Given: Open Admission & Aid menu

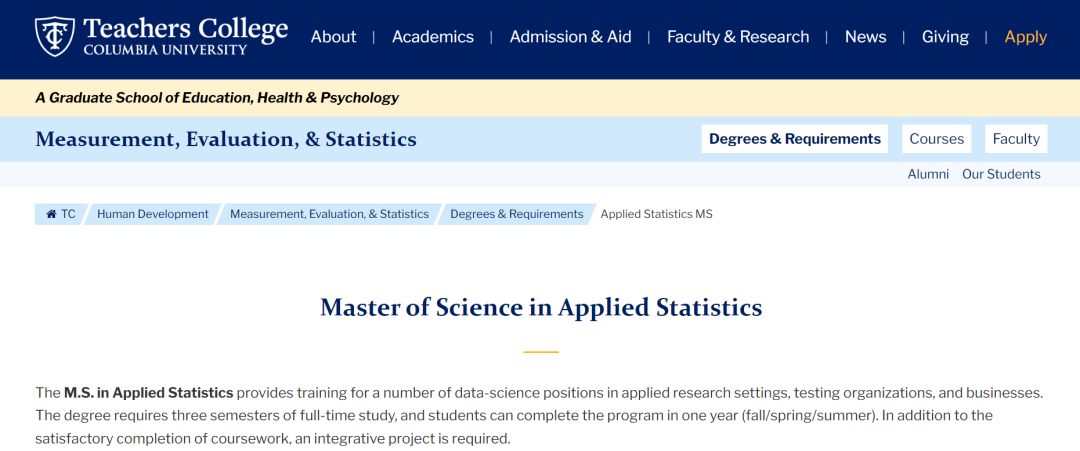Looking at the screenshot, I should [570, 37].
